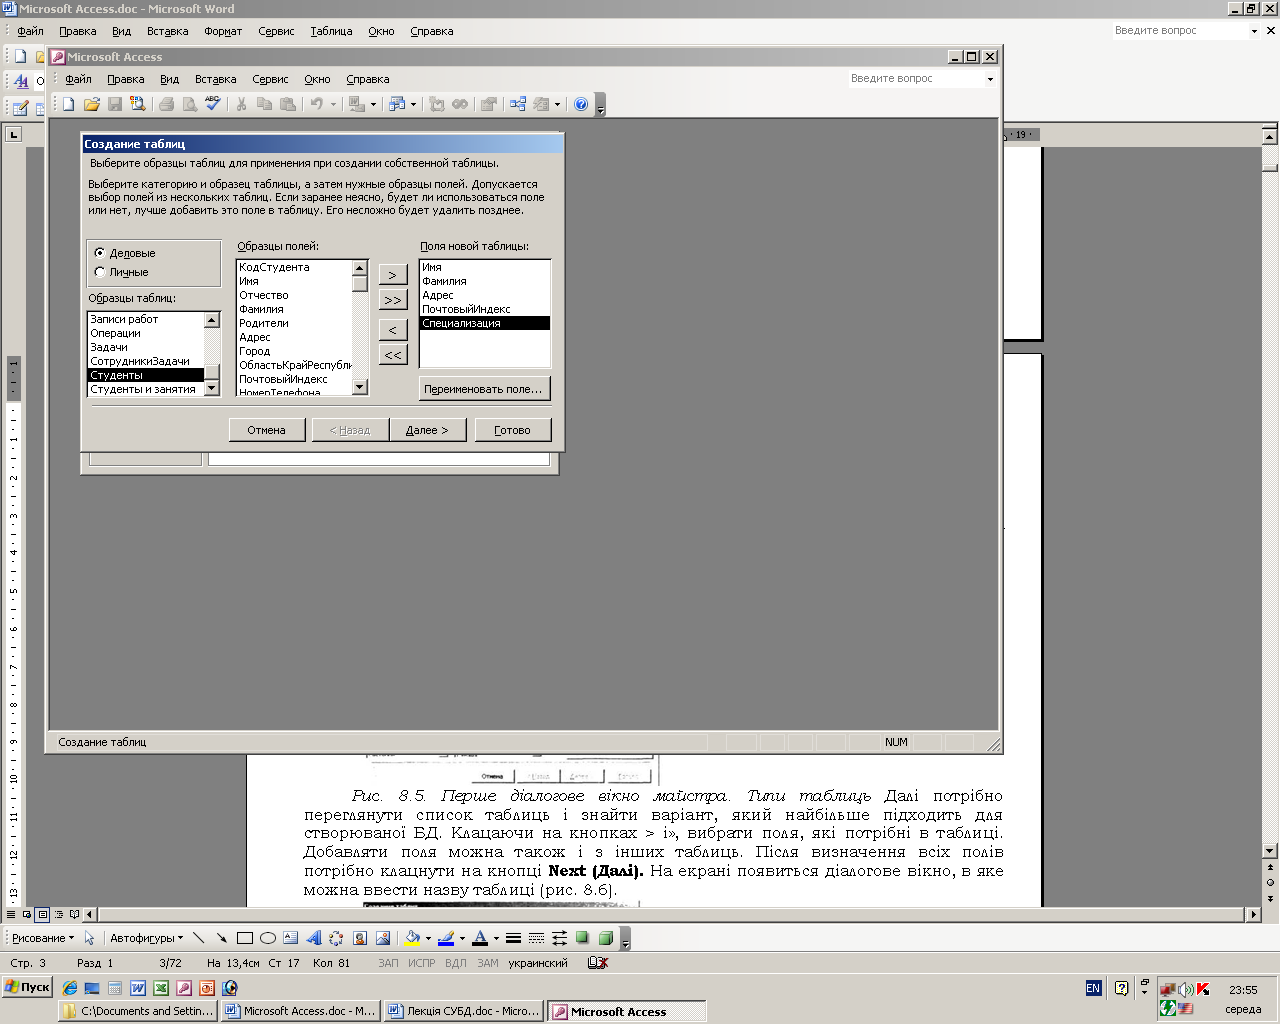Open Справка menu in Word
Image resolution: width=1280 pixels, height=1024 pixels.
431,31
